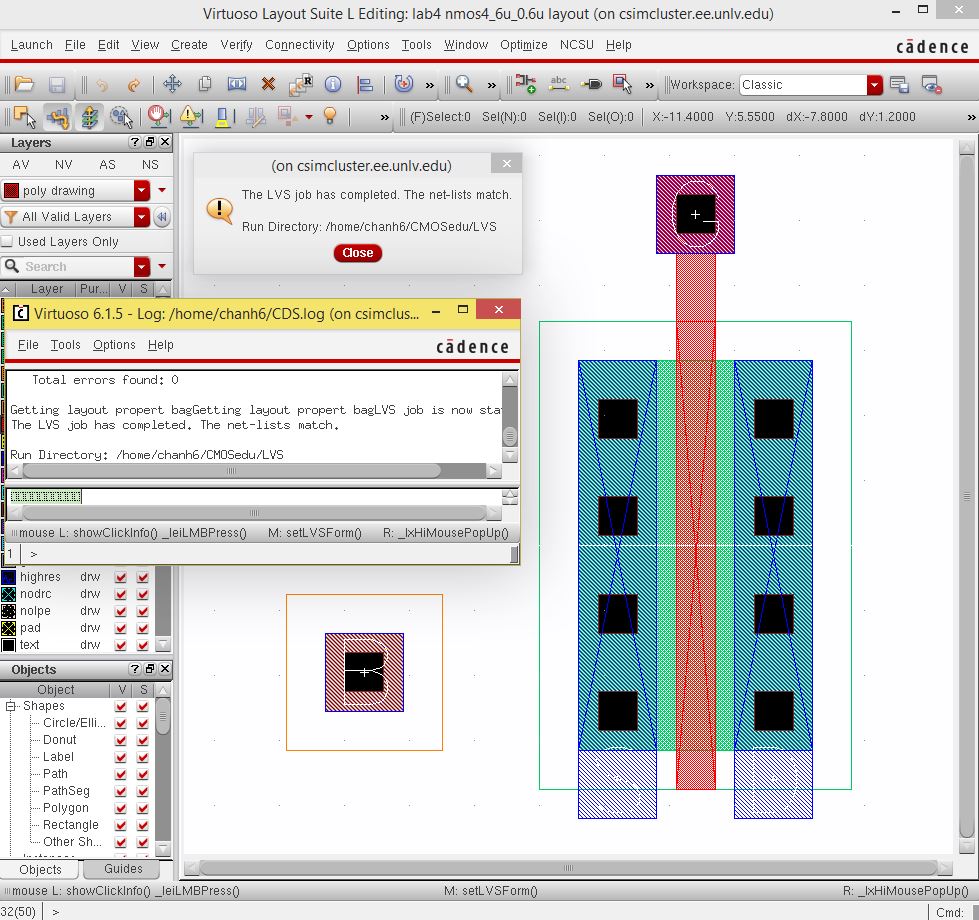Open the Verify menu
The height and width of the screenshot is (920, 979).
point(236,44)
